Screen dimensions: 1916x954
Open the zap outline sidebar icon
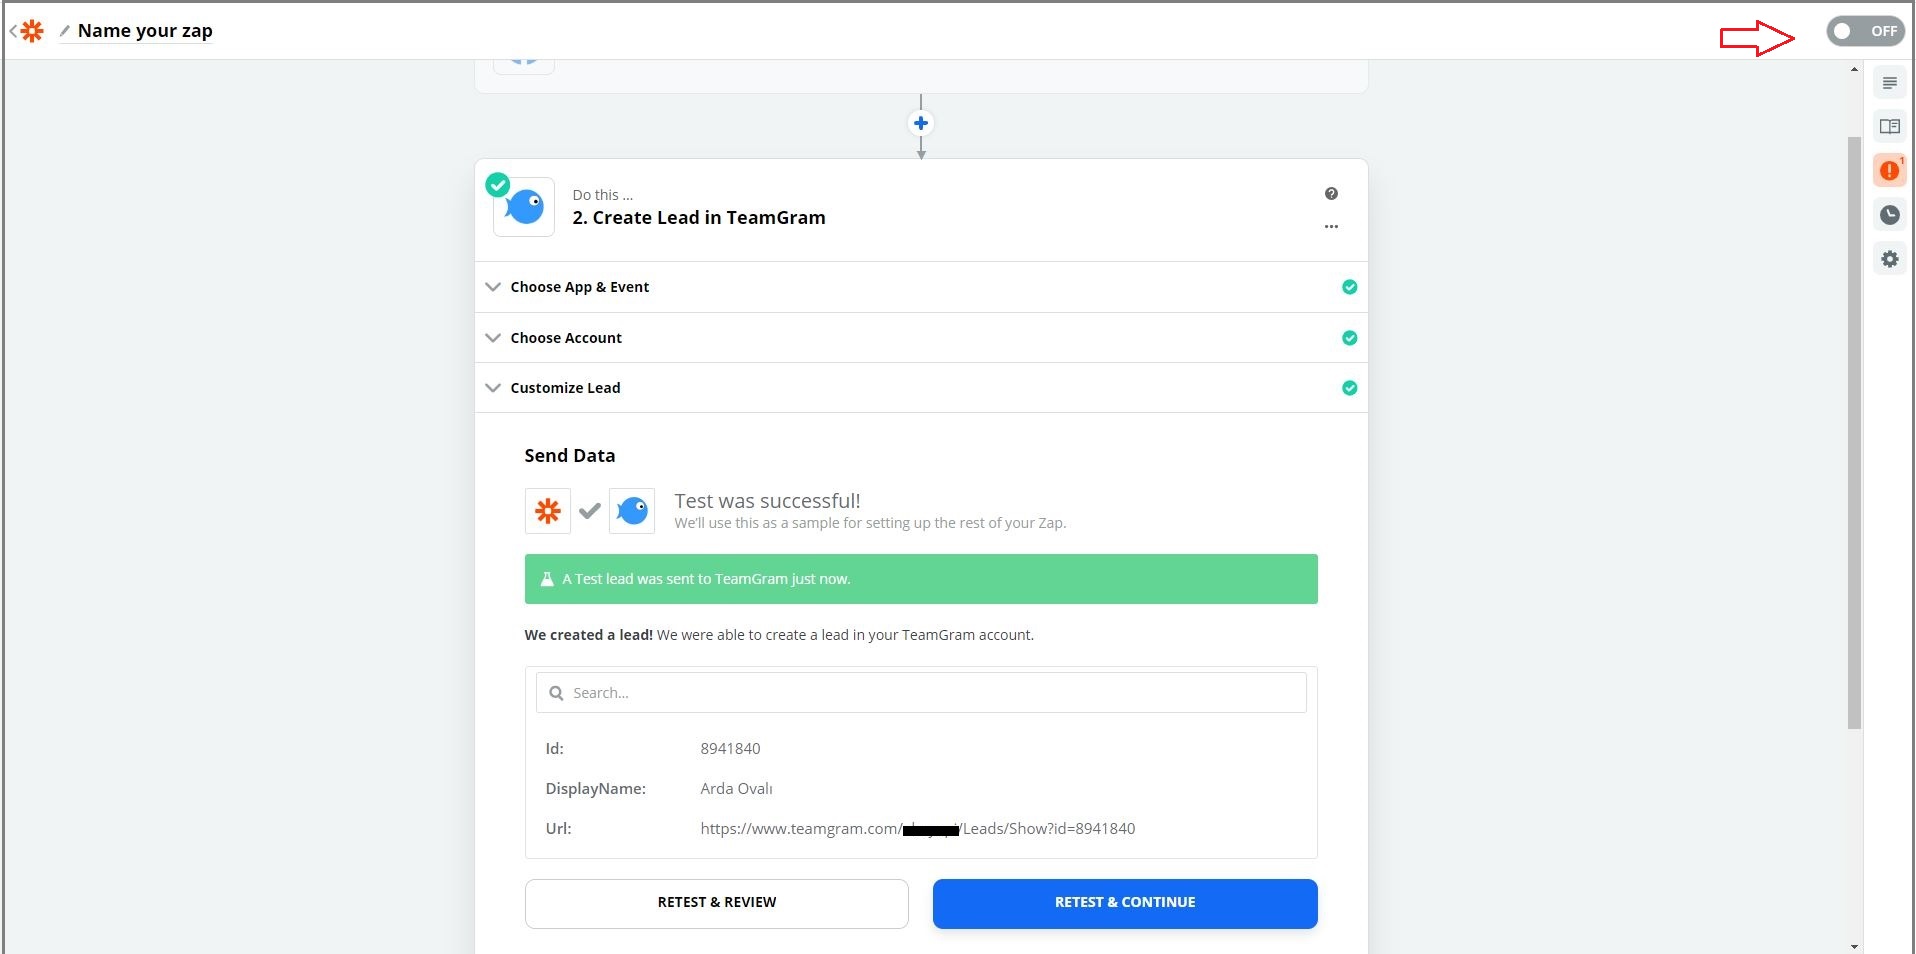[1889, 83]
